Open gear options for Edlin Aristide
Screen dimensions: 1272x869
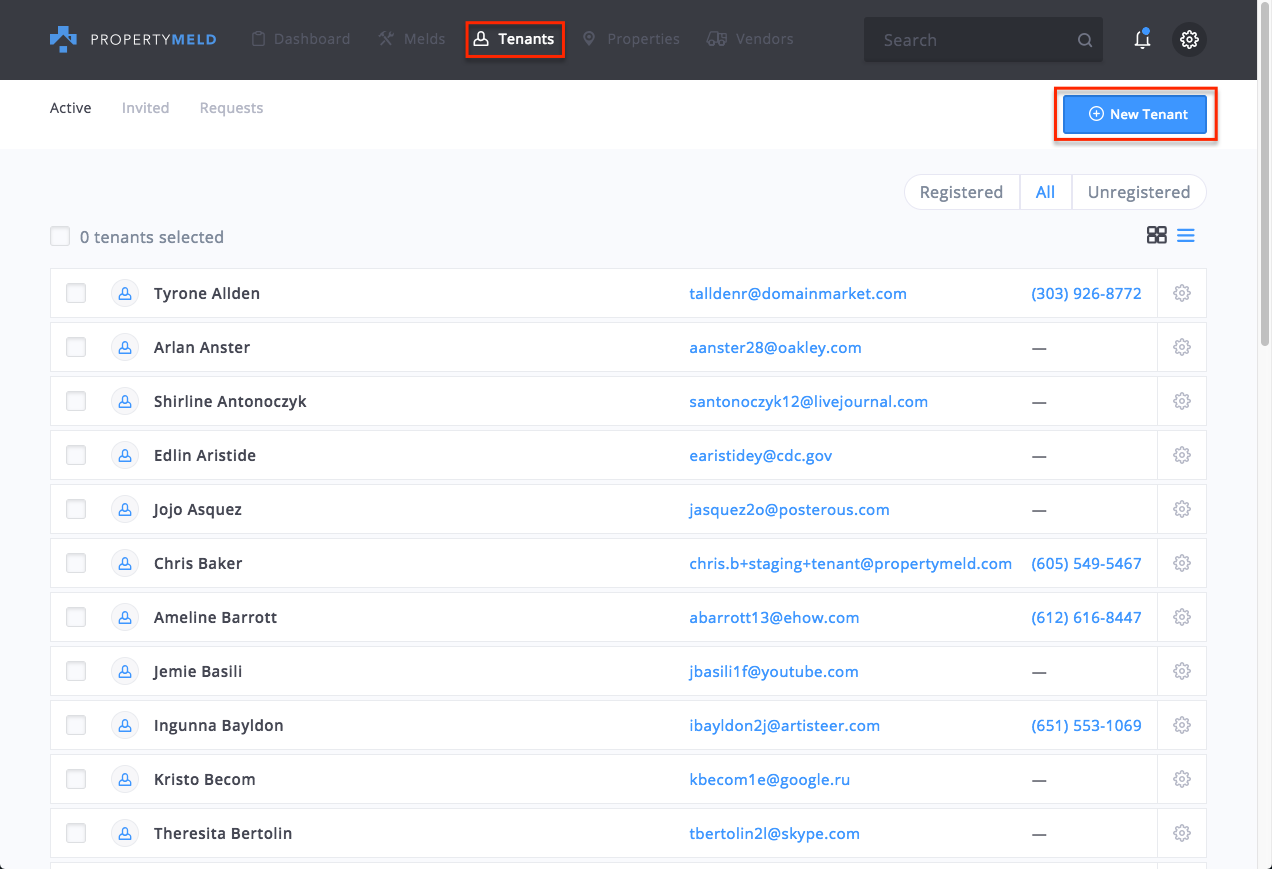click(x=1182, y=455)
